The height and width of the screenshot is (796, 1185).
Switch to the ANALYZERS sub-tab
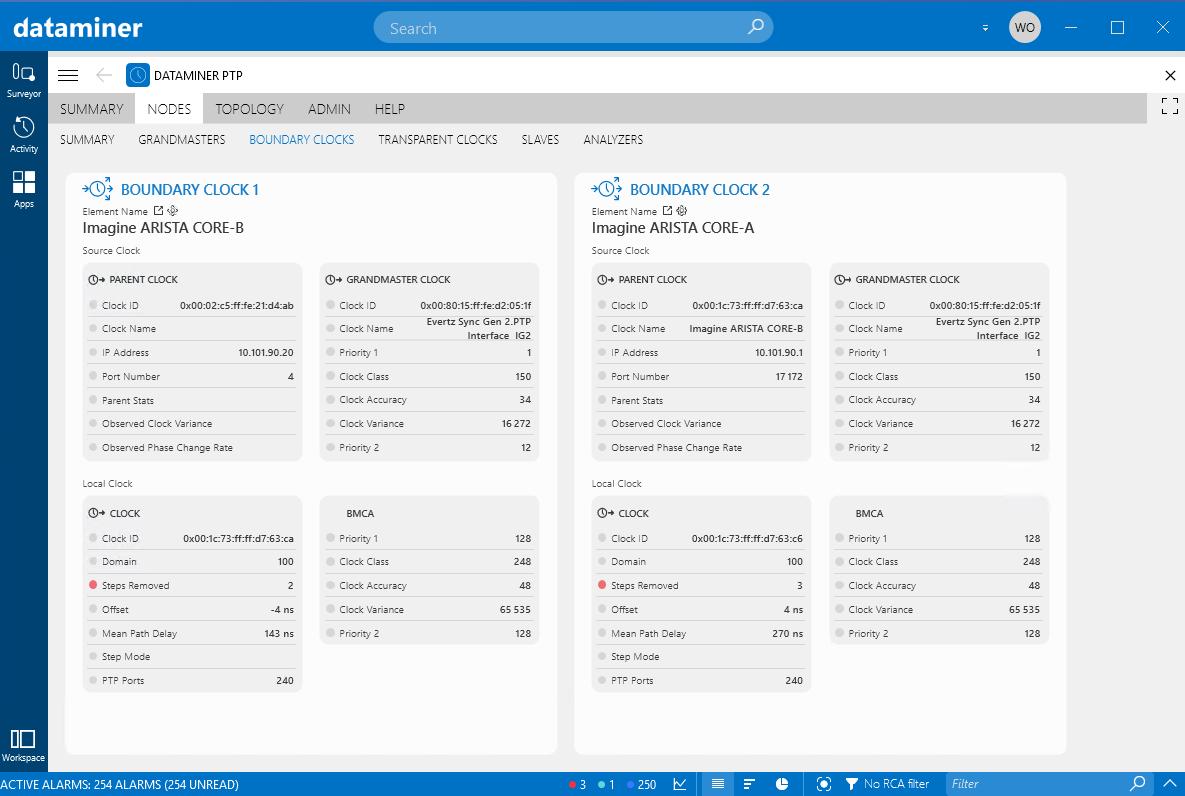(x=613, y=140)
